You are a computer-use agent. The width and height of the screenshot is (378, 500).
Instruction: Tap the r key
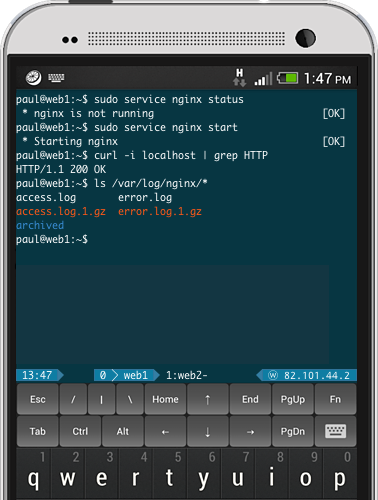tap(136, 474)
